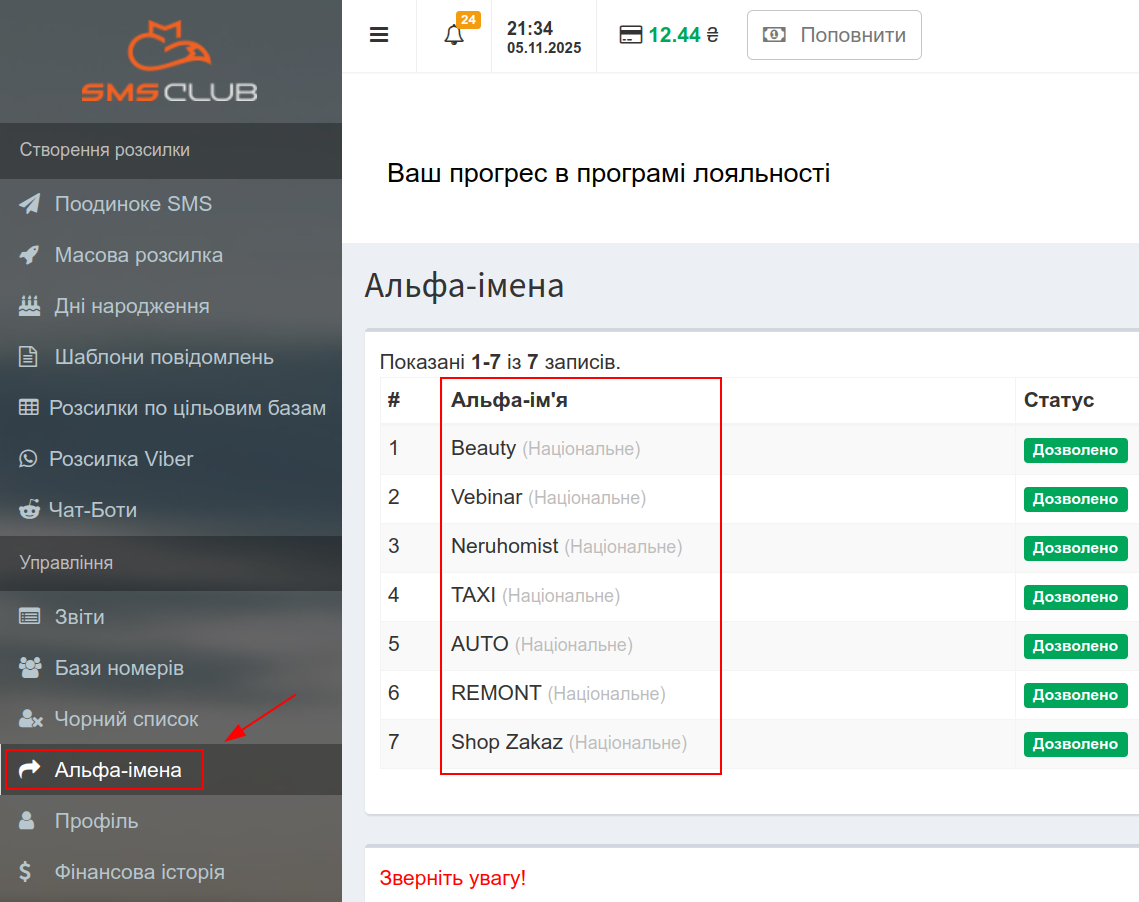Open notifications bell with 24 badge
This screenshot has height=902, width=1139.
click(455, 36)
